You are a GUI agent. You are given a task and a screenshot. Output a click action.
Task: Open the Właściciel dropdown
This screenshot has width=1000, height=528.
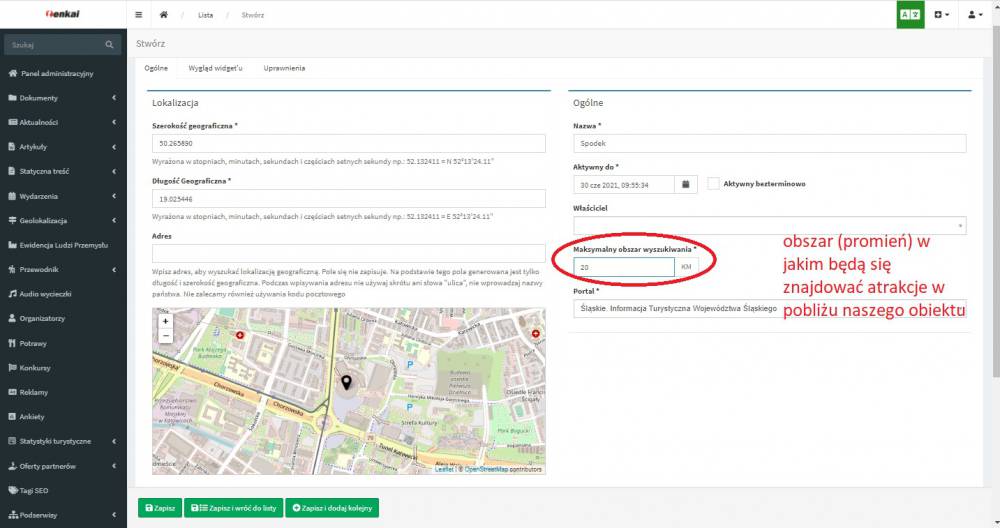click(x=769, y=226)
